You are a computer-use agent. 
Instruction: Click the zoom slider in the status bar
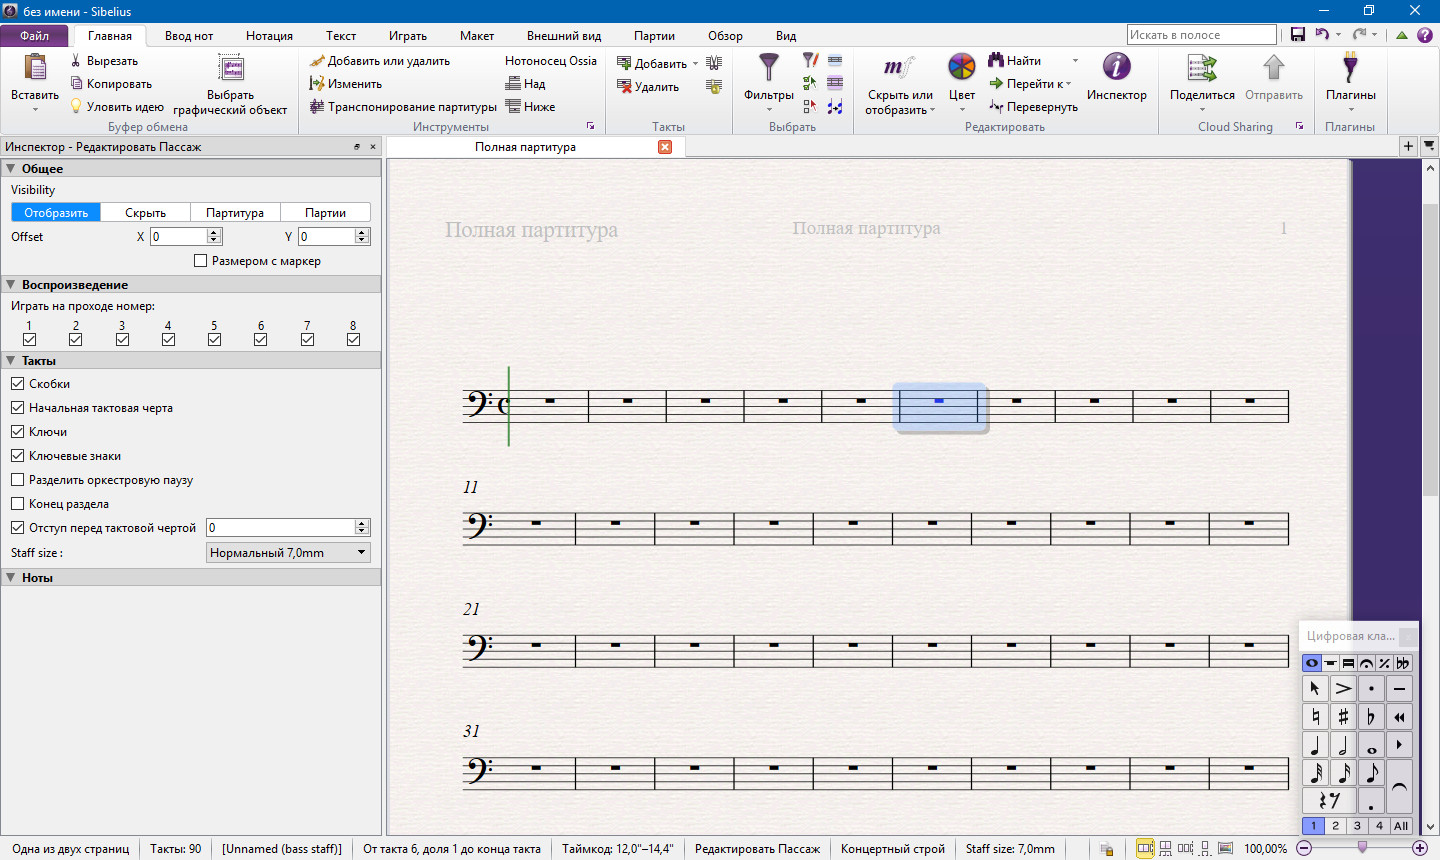coord(1361,848)
